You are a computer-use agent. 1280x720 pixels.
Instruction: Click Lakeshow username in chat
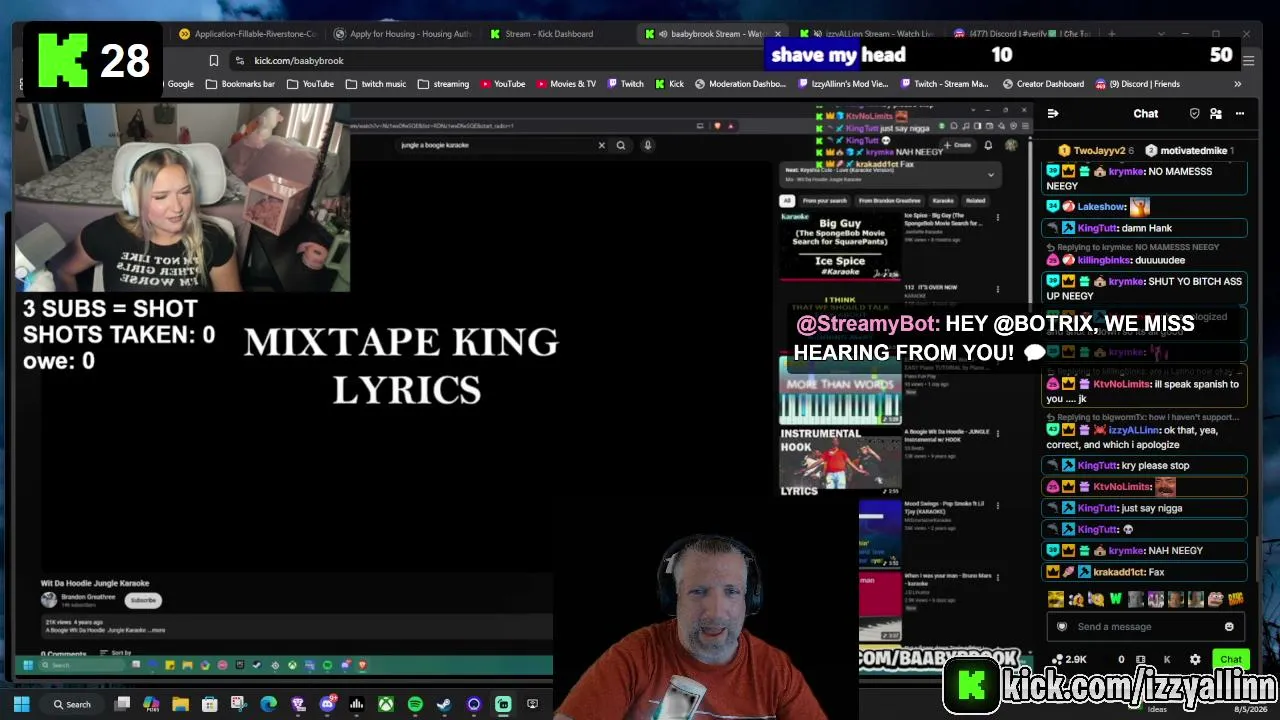click(1102, 207)
